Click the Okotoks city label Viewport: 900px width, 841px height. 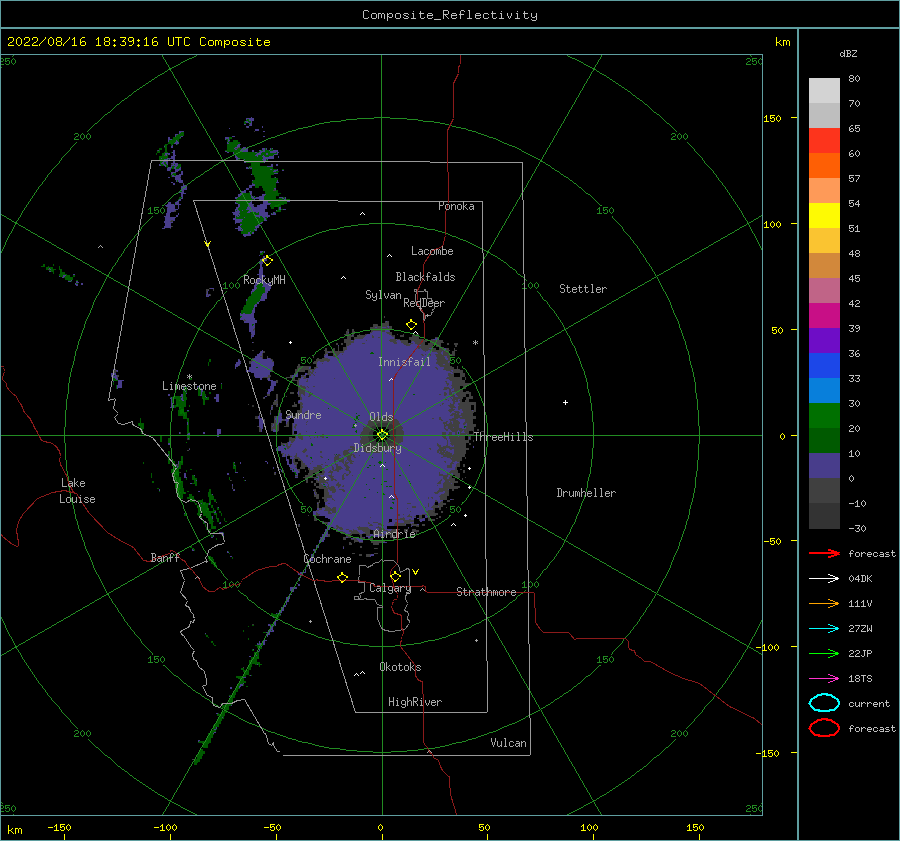(400, 666)
